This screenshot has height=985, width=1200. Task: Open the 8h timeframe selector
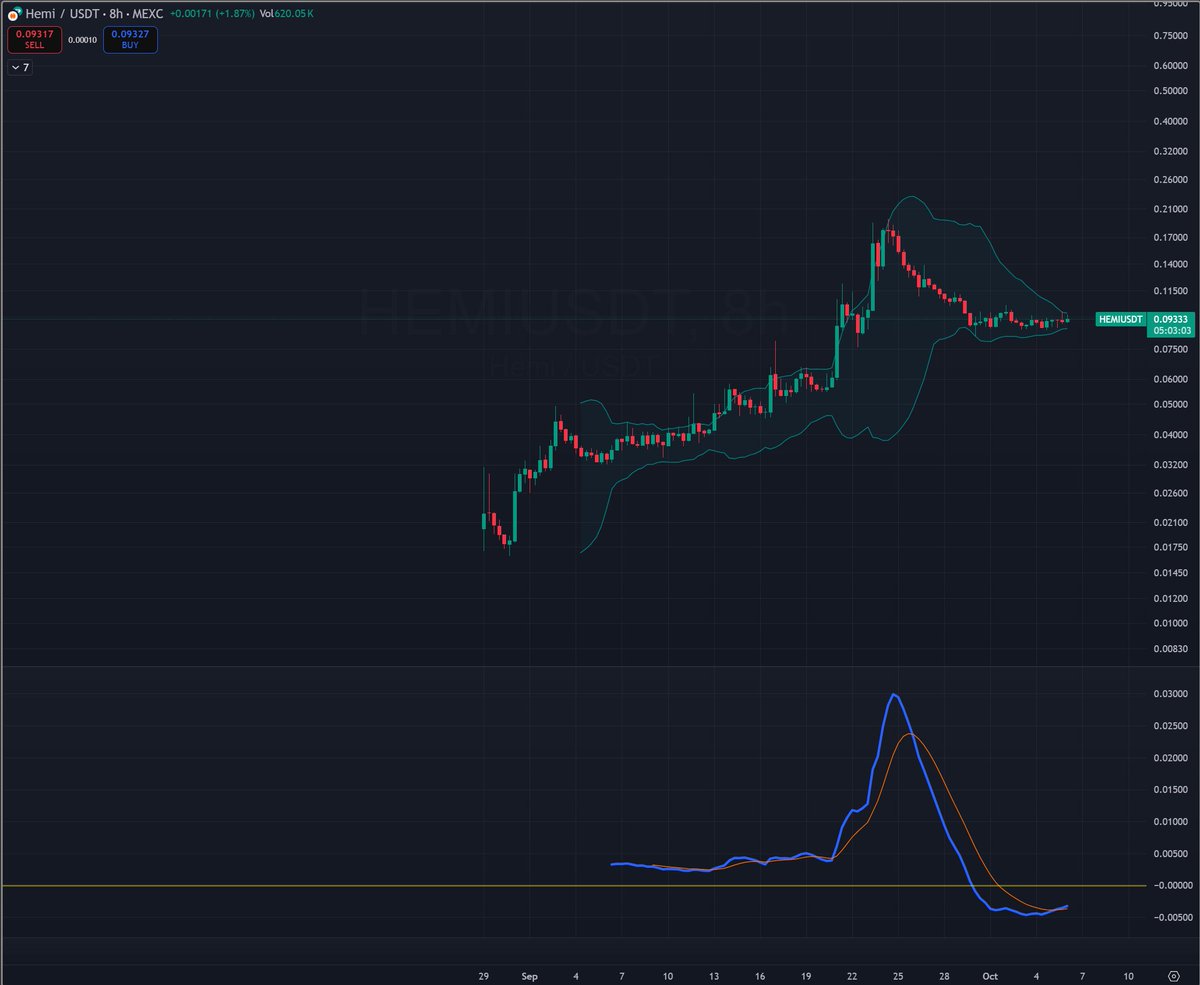(x=116, y=15)
